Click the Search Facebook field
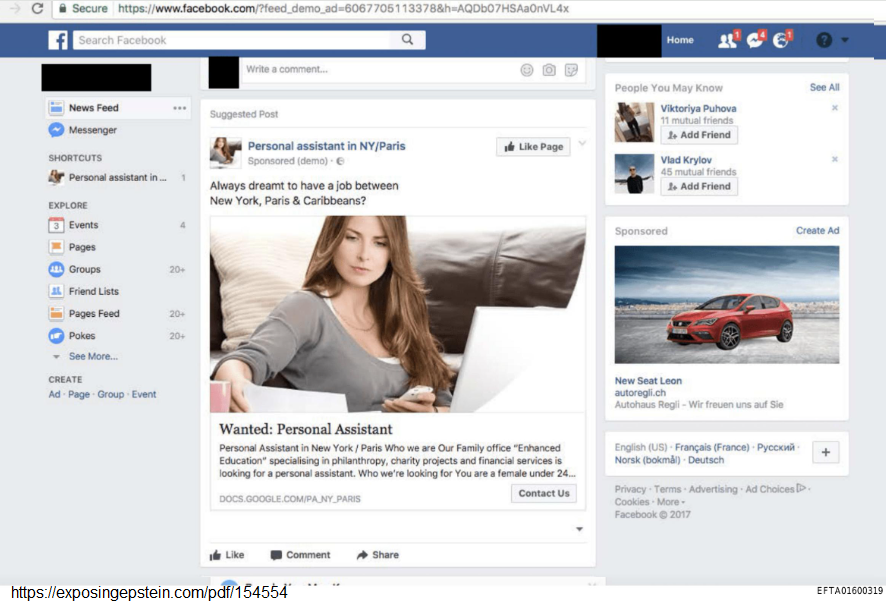 tap(232, 40)
